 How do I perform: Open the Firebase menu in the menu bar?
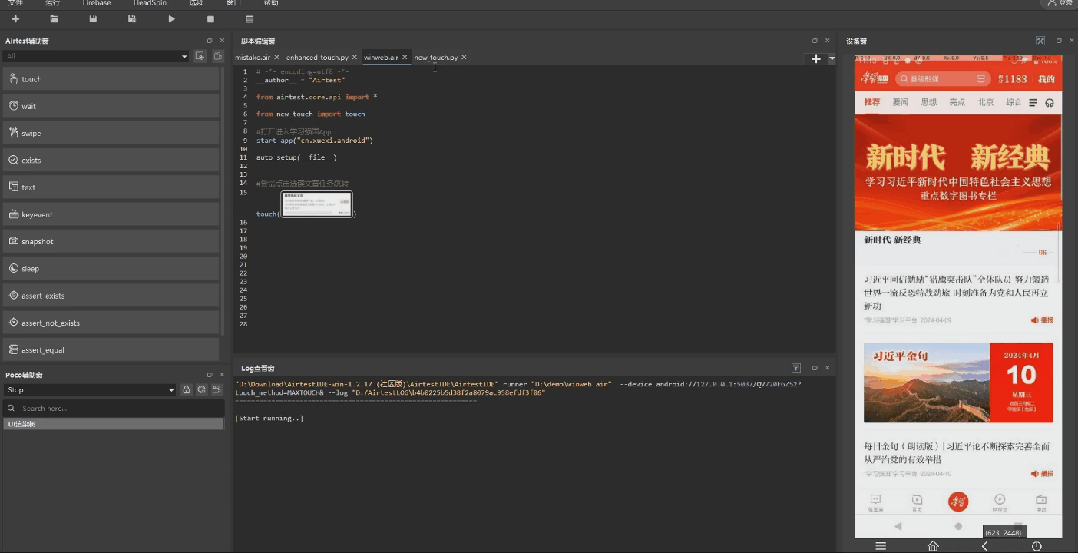[x=97, y=3]
